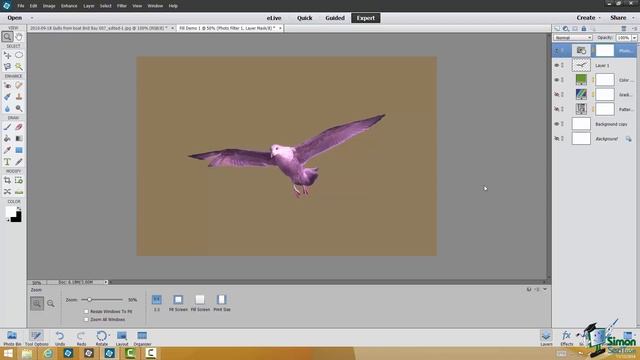640x360 pixels.
Task: Click the foreground white color swatch
Action: tap(11, 211)
